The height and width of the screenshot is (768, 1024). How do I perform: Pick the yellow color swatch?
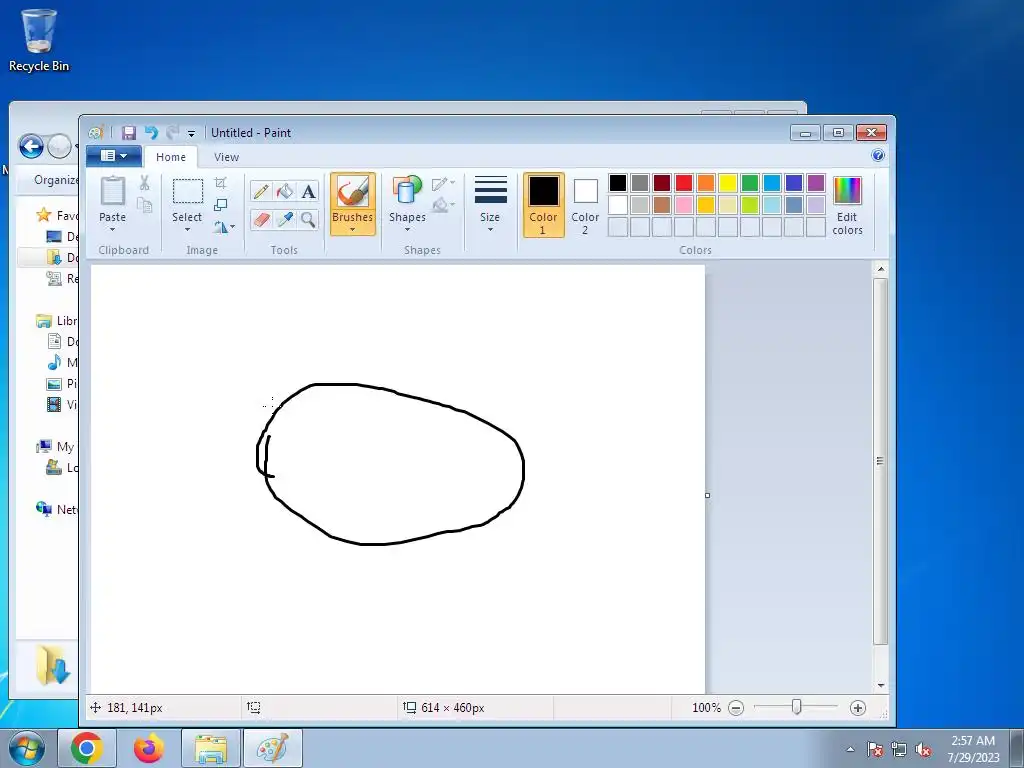tap(728, 183)
